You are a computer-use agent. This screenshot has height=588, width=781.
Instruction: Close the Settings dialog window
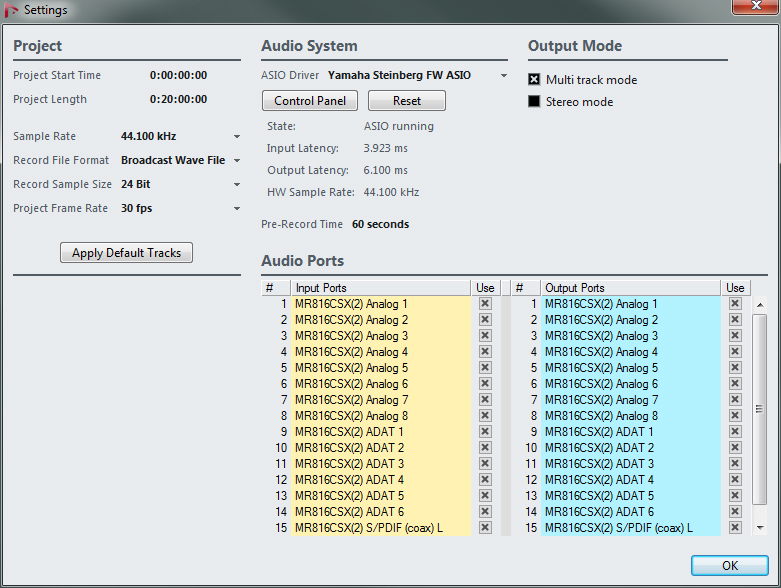[x=756, y=5]
